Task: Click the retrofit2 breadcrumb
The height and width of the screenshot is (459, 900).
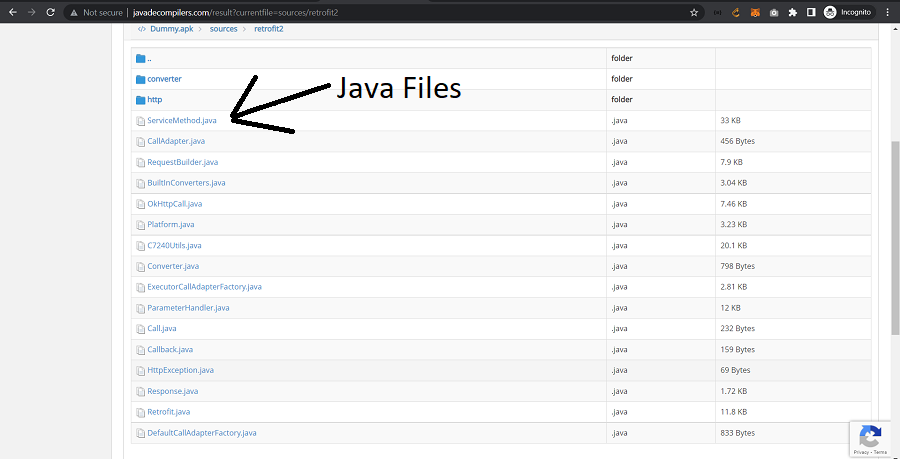Action: [269, 29]
